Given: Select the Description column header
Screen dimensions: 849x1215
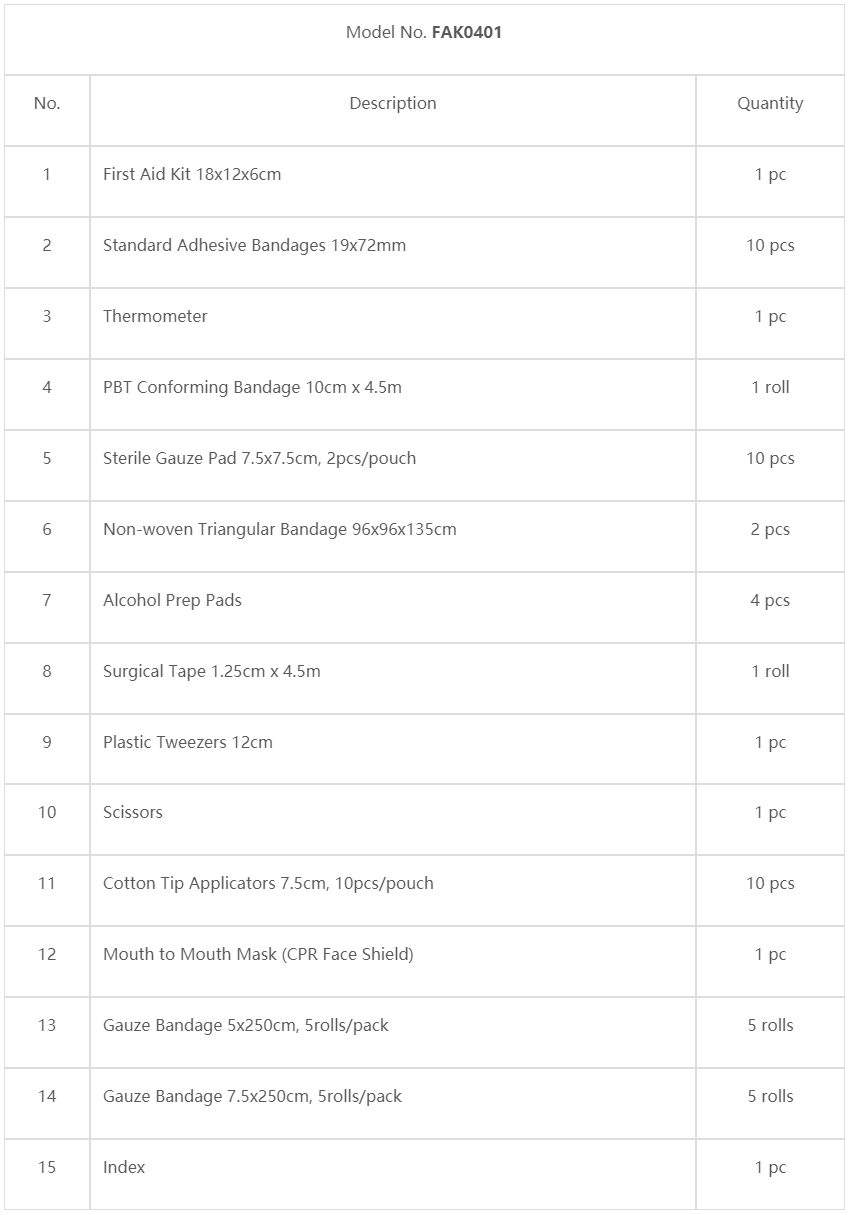Looking at the screenshot, I should (393, 103).
